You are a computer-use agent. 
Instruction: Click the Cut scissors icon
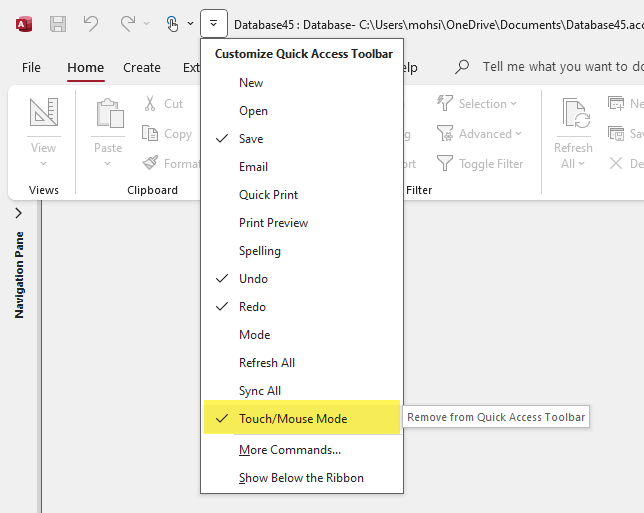point(150,103)
